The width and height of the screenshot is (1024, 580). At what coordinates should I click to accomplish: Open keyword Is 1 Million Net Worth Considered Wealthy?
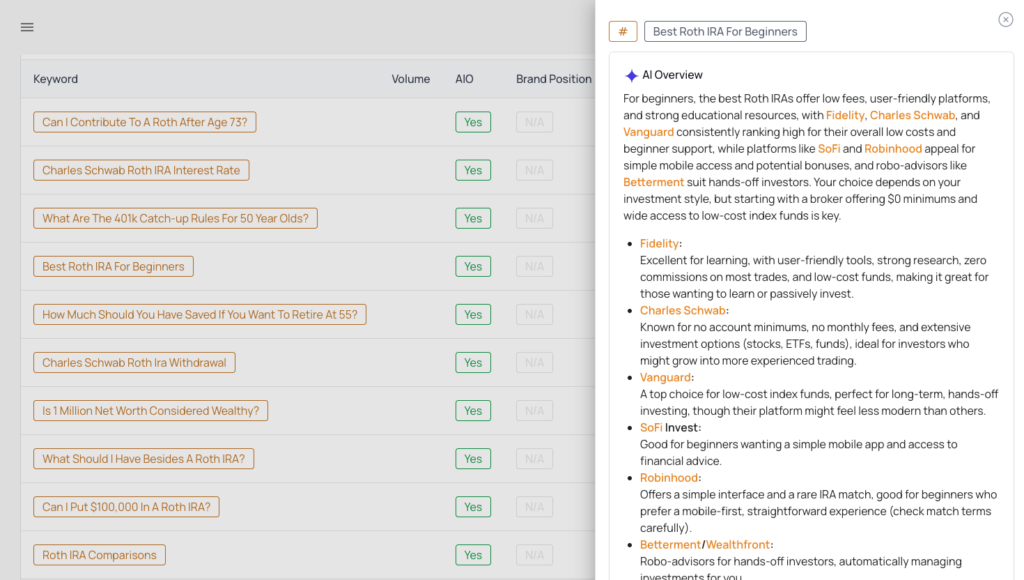pos(150,411)
